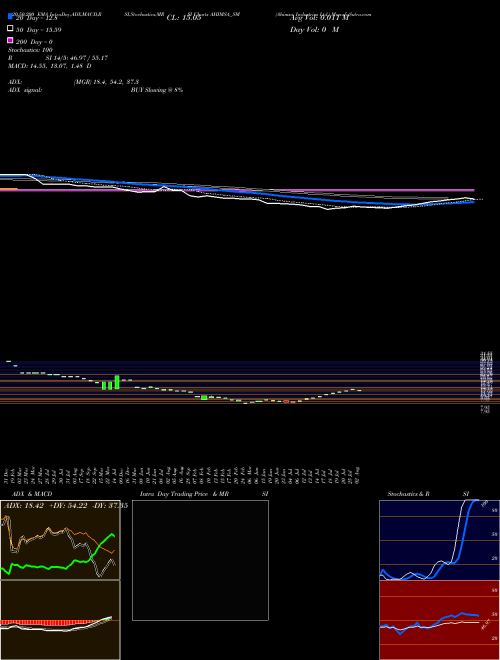
Task: Click the 'Stochastics & R' panel title
Action: (408, 494)
